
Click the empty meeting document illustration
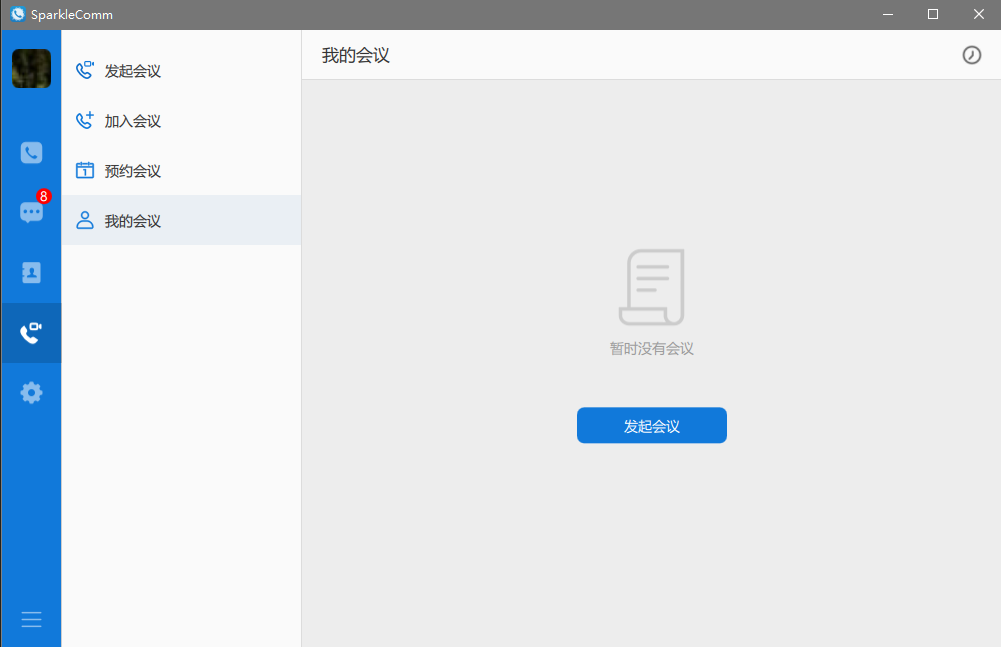pyautogui.click(x=651, y=287)
